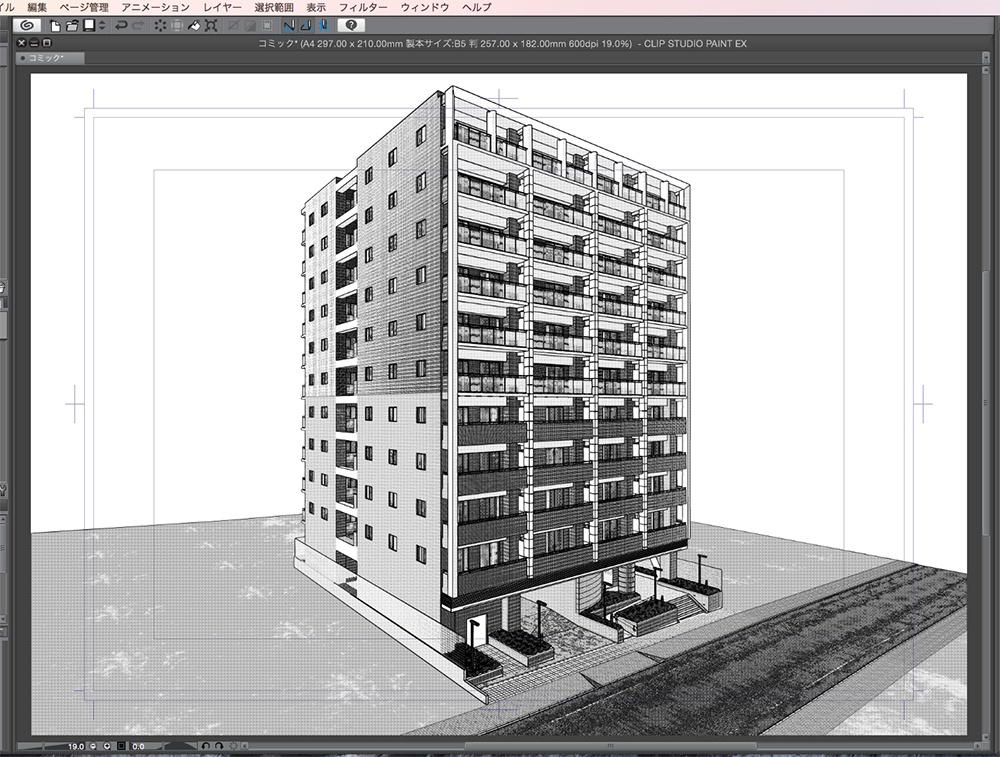Screen dimensions: 1000x757
Task: Click the Deselect icon in the toolbar
Action: pyautogui.click(x=160, y=26)
